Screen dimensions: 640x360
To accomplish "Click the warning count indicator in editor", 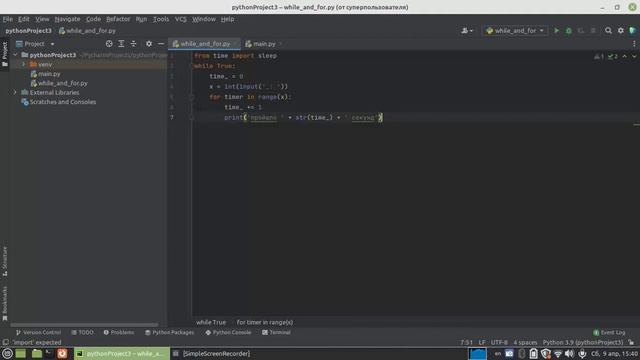I will 599,56.
